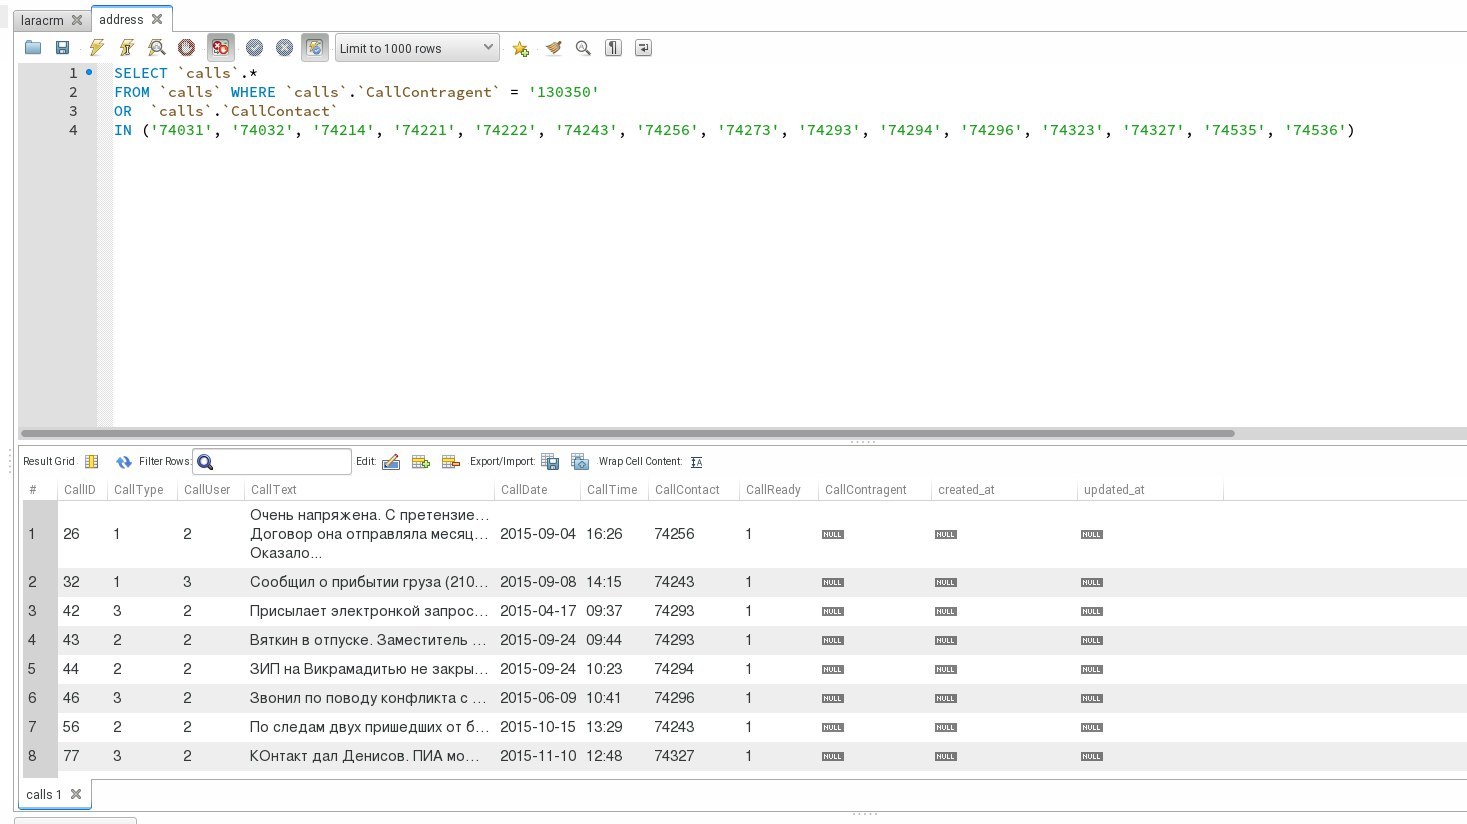Save query to snippets star icon
Image resolution: width=1467 pixels, height=824 pixels.
521,48
